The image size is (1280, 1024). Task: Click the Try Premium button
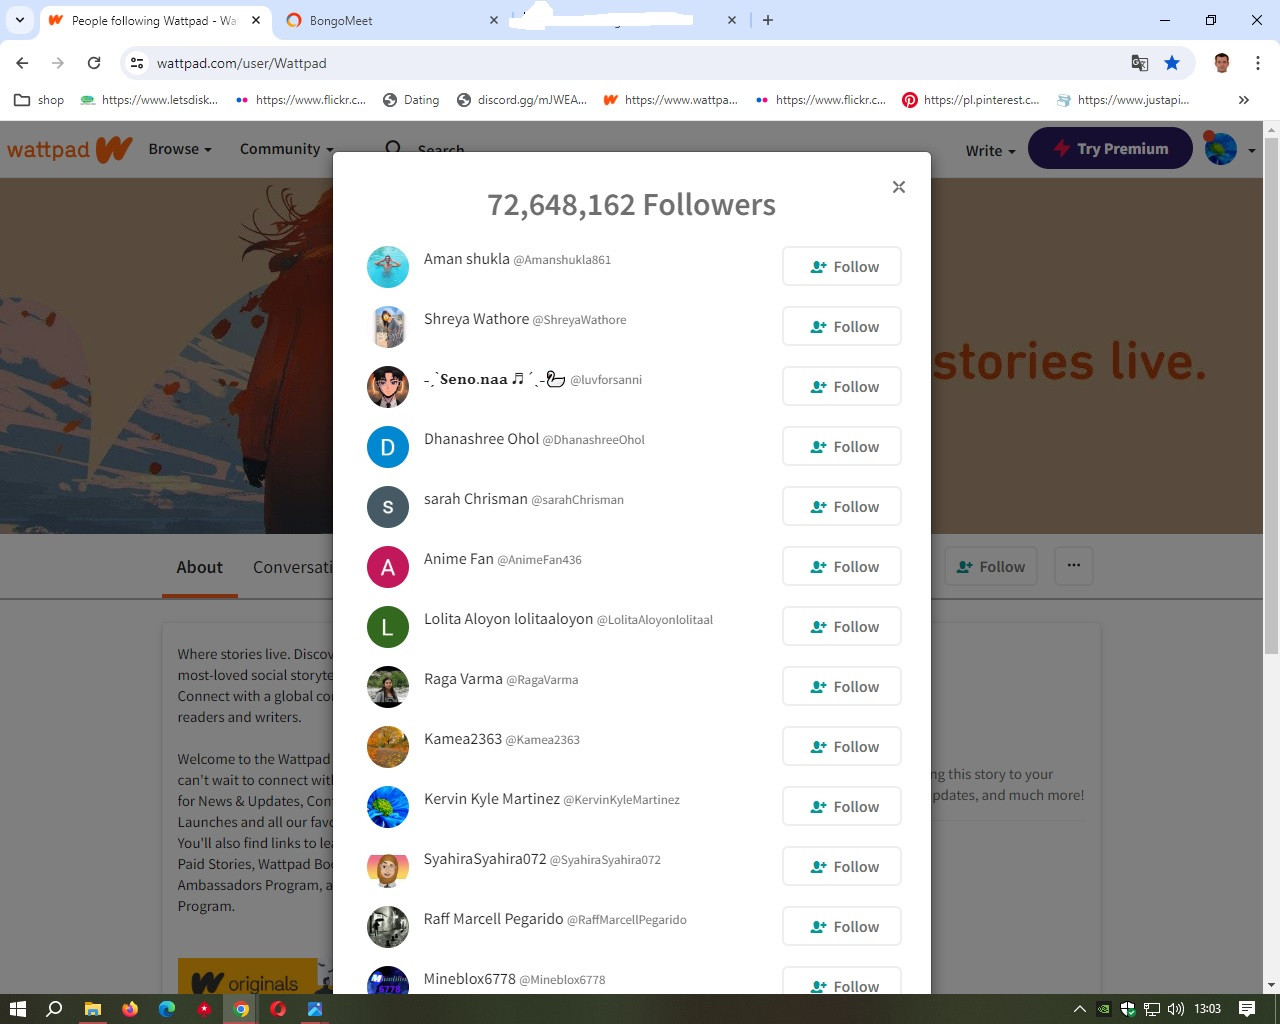click(x=1110, y=149)
